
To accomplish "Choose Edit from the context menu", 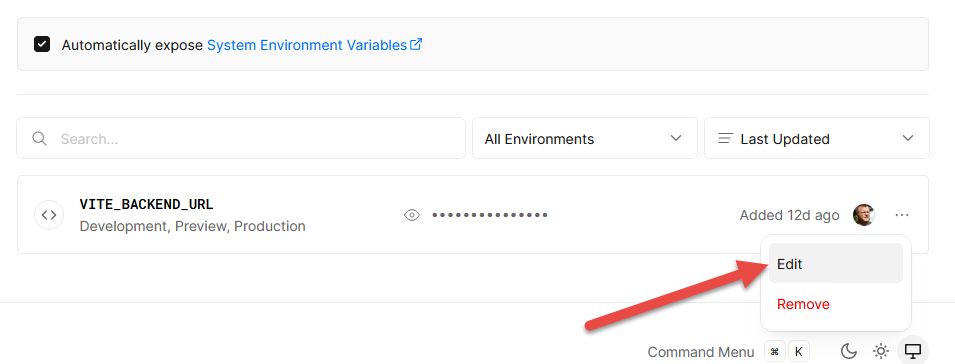I will (836, 264).
